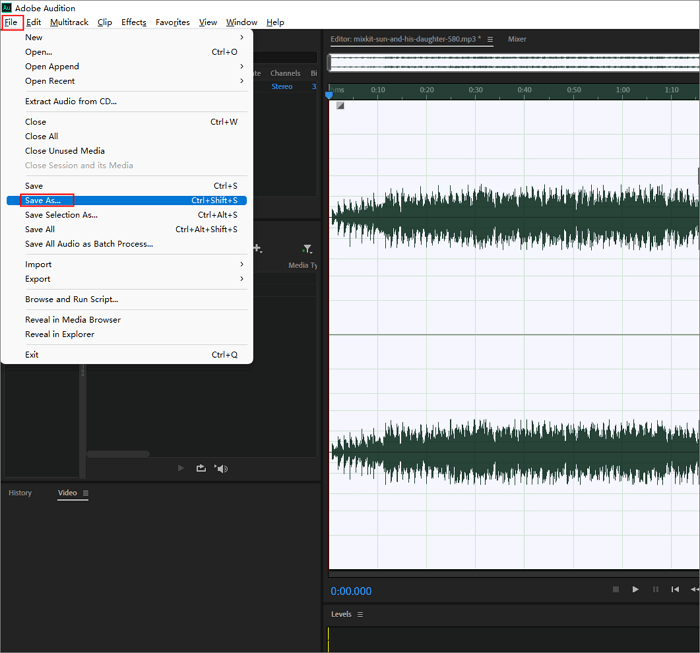This screenshot has width=700, height=653.
Task: Open the Clip menu
Action: click(x=105, y=22)
